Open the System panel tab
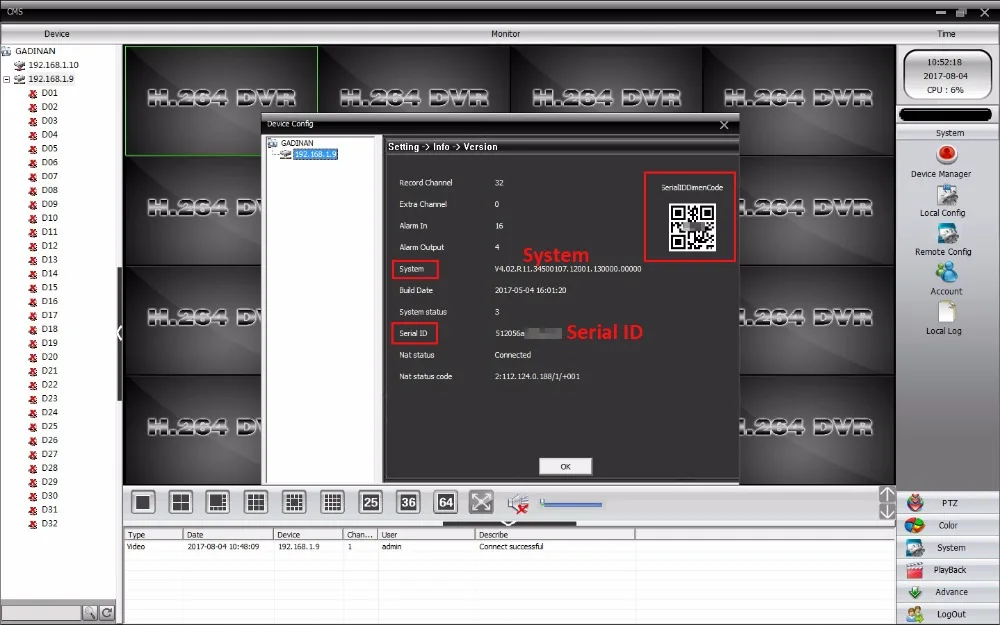 click(x=948, y=547)
